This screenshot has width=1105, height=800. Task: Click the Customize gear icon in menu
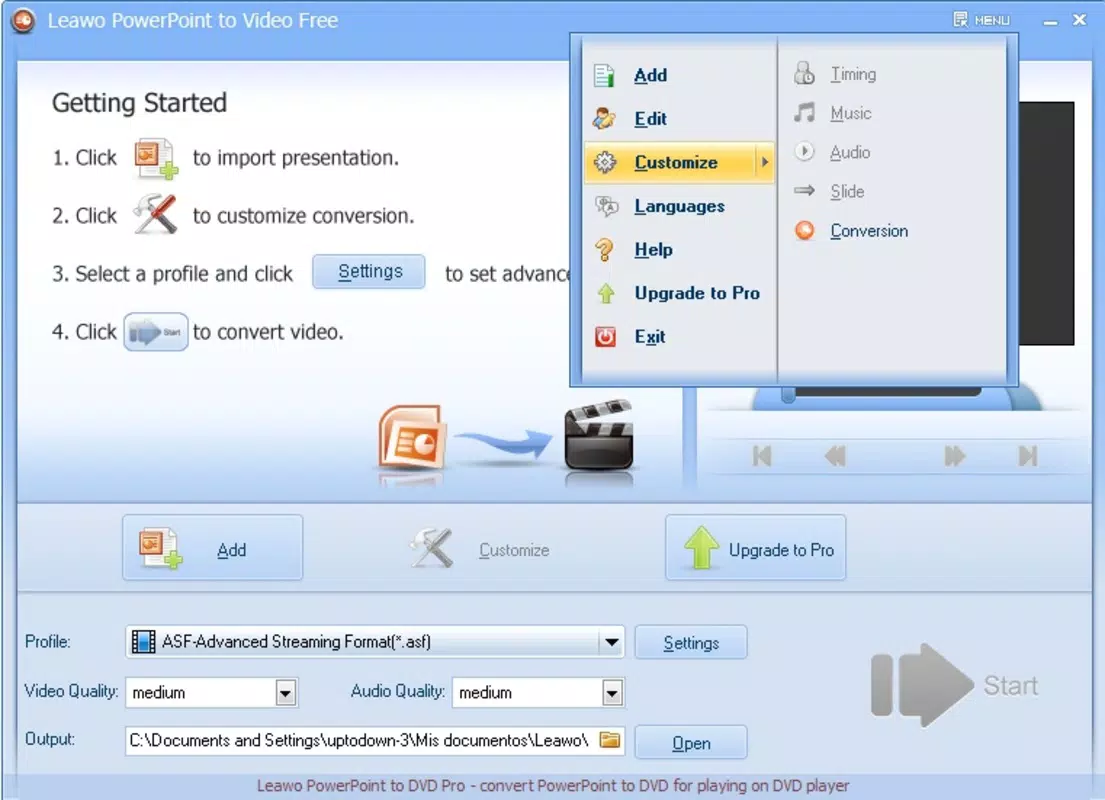point(605,162)
